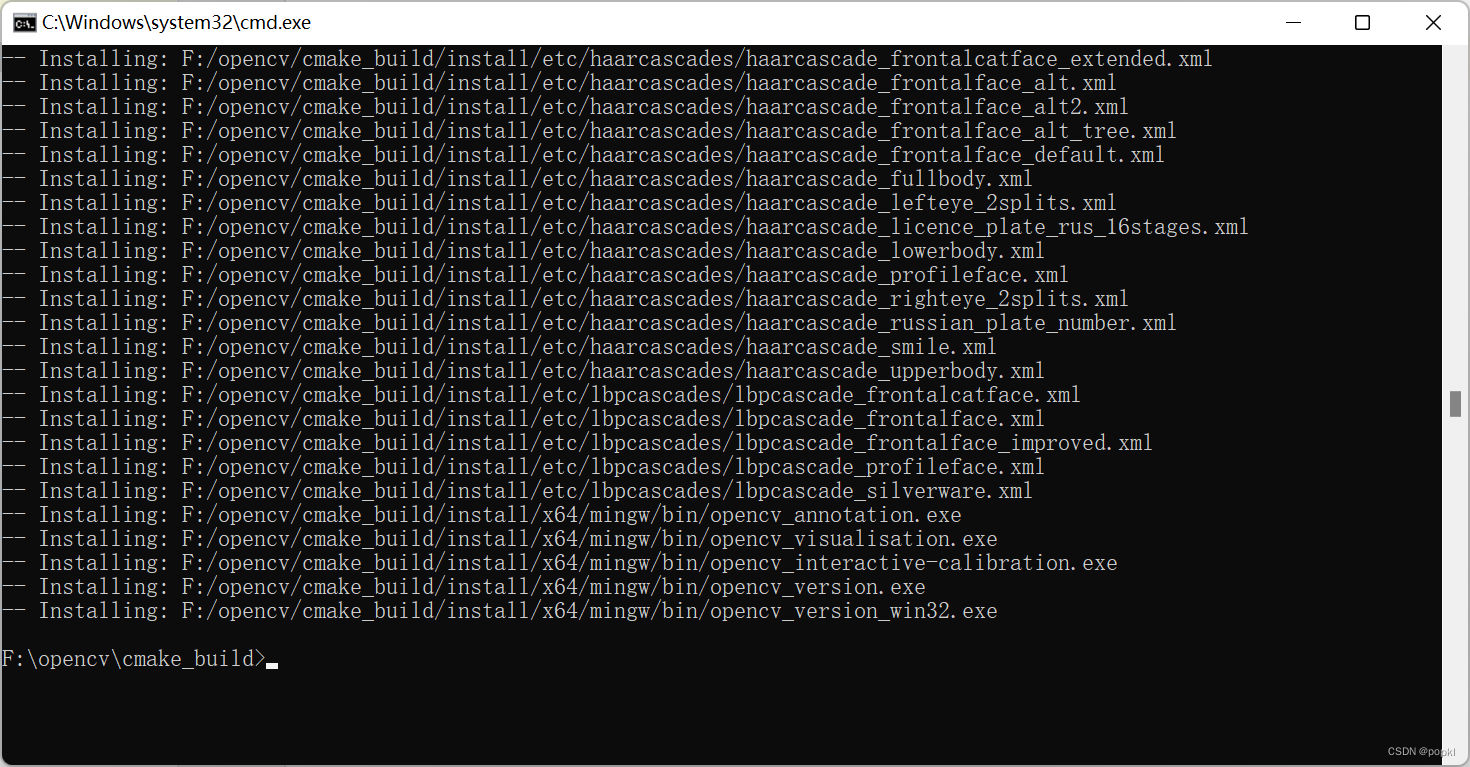Viewport: 1470px width, 767px height.
Task: Click the haarcascade_licence_plate_rus_16stages.xml line
Action: pyautogui.click(x=625, y=227)
